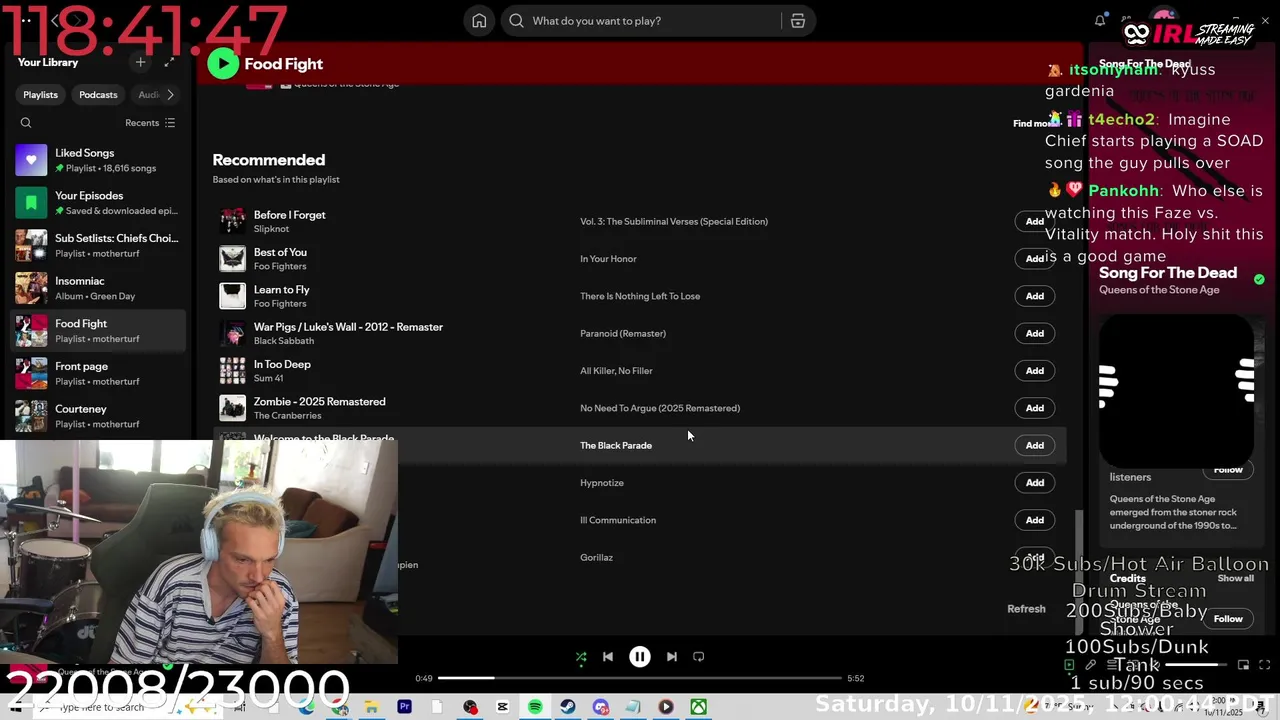
Task: Select the Best of You track title
Action: pyautogui.click(x=280, y=252)
